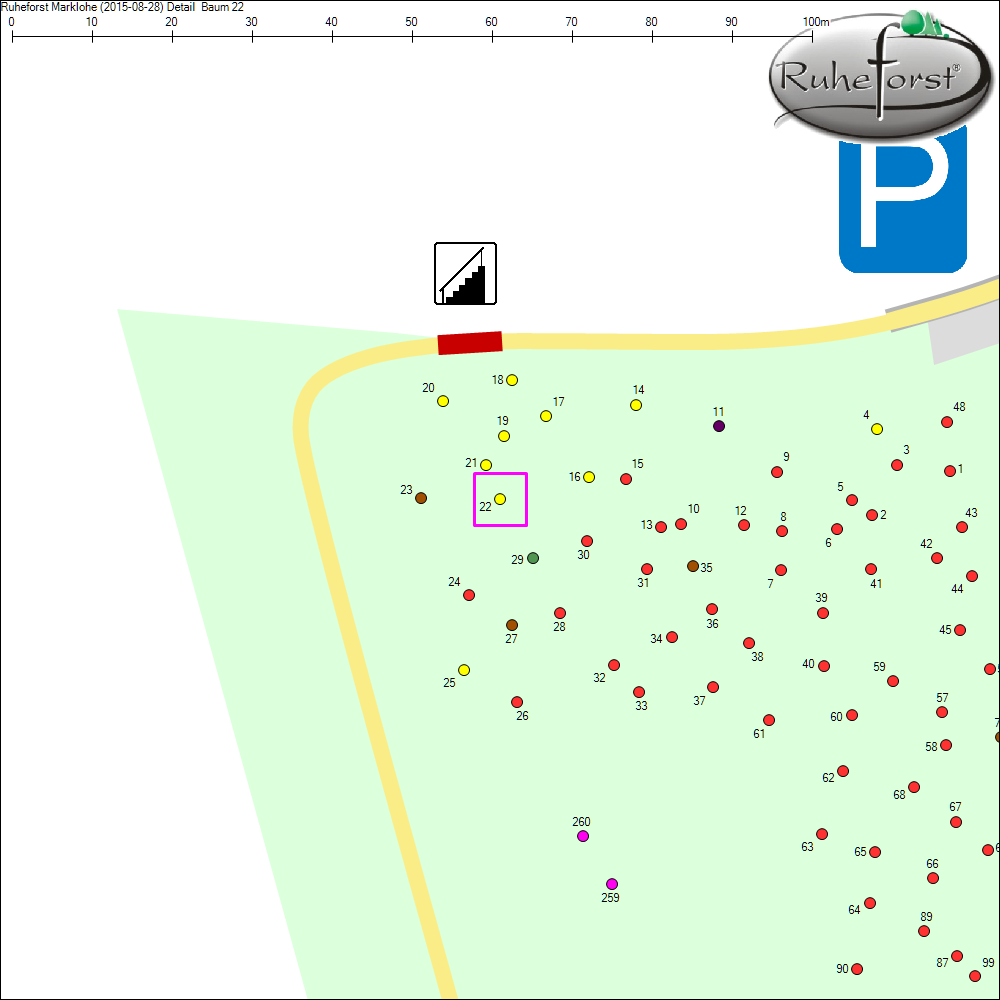Select the red entrance block on the path
Image resolution: width=1000 pixels, height=1000 pixels.
click(x=470, y=342)
